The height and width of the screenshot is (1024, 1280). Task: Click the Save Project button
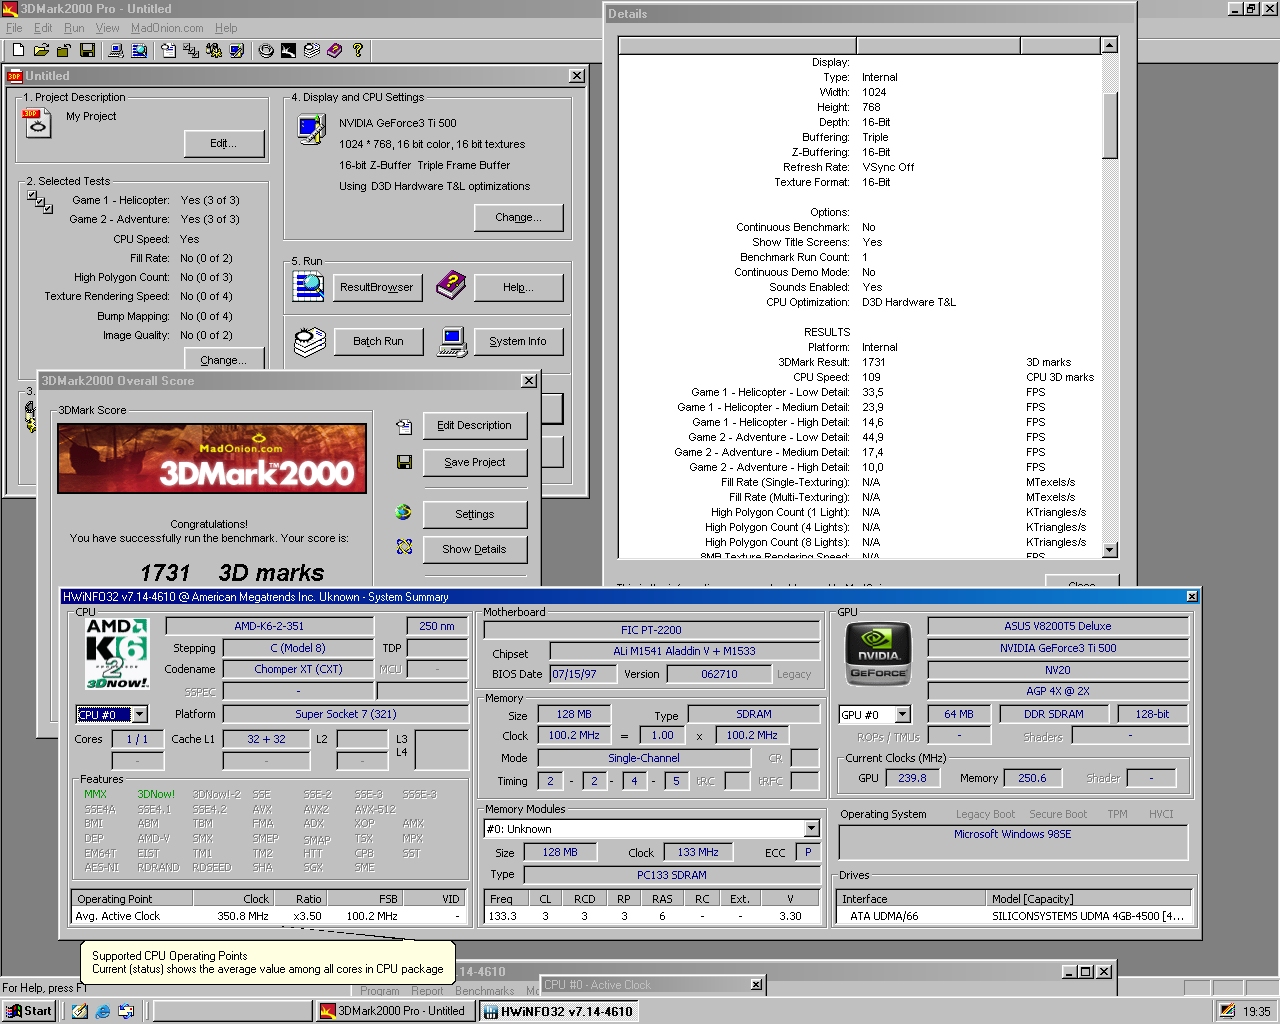474,462
